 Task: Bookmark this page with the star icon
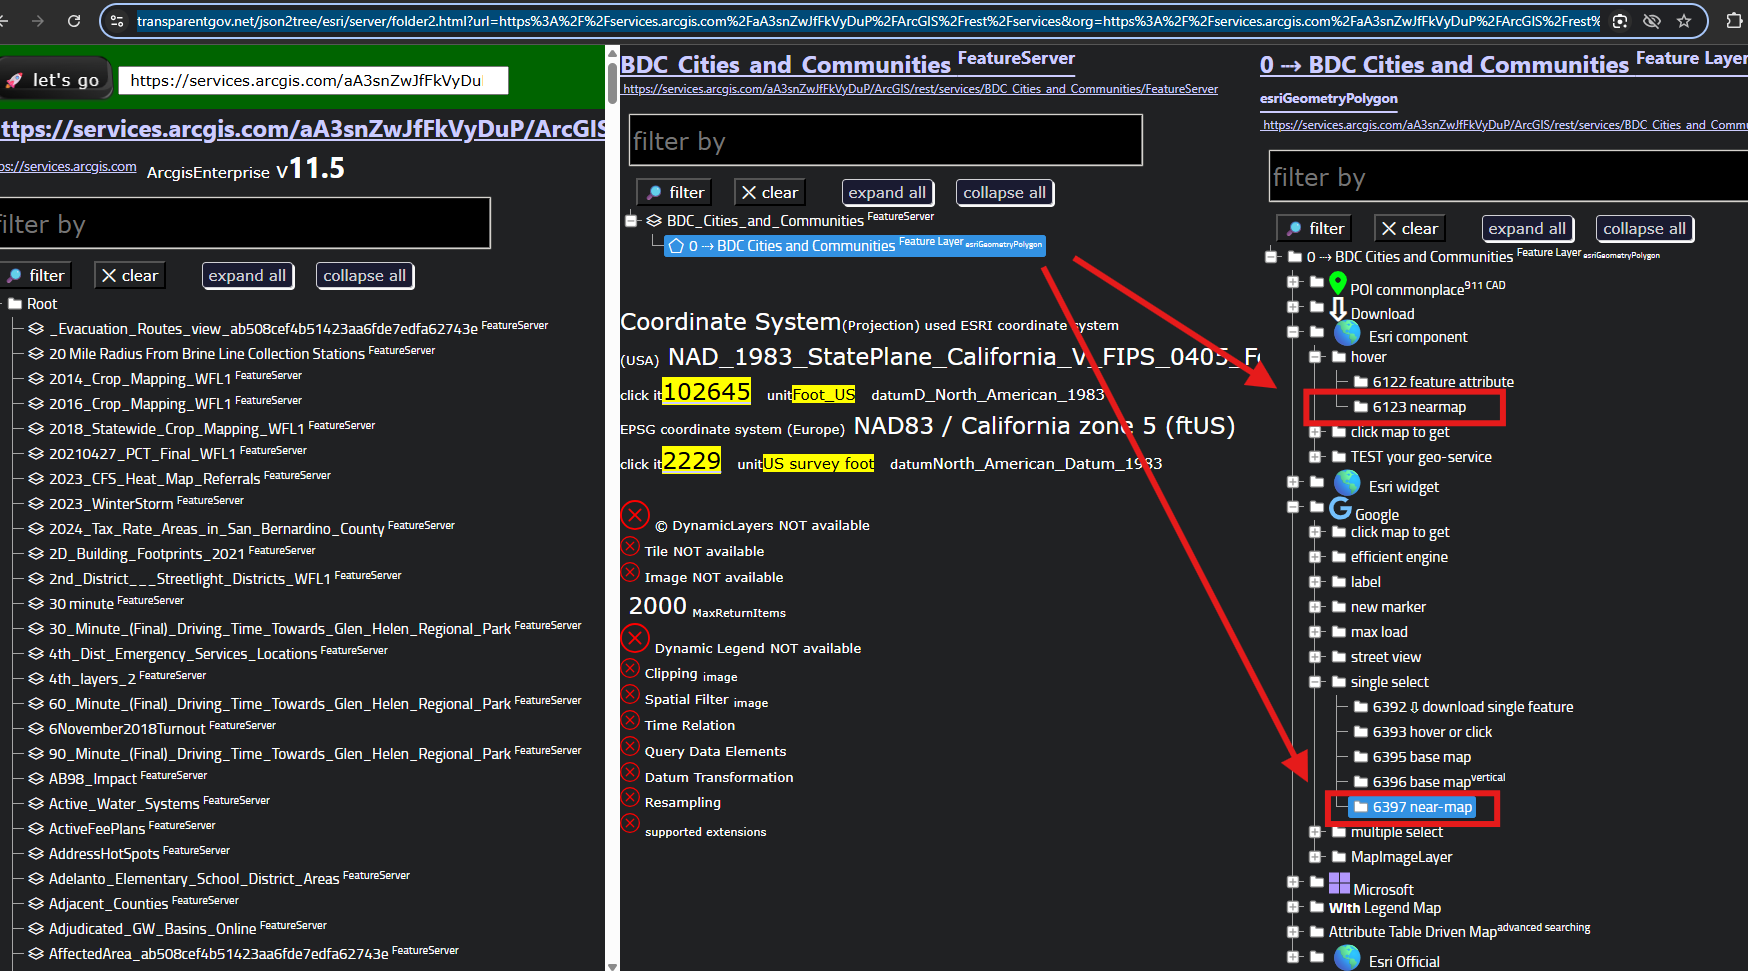pos(1684,20)
